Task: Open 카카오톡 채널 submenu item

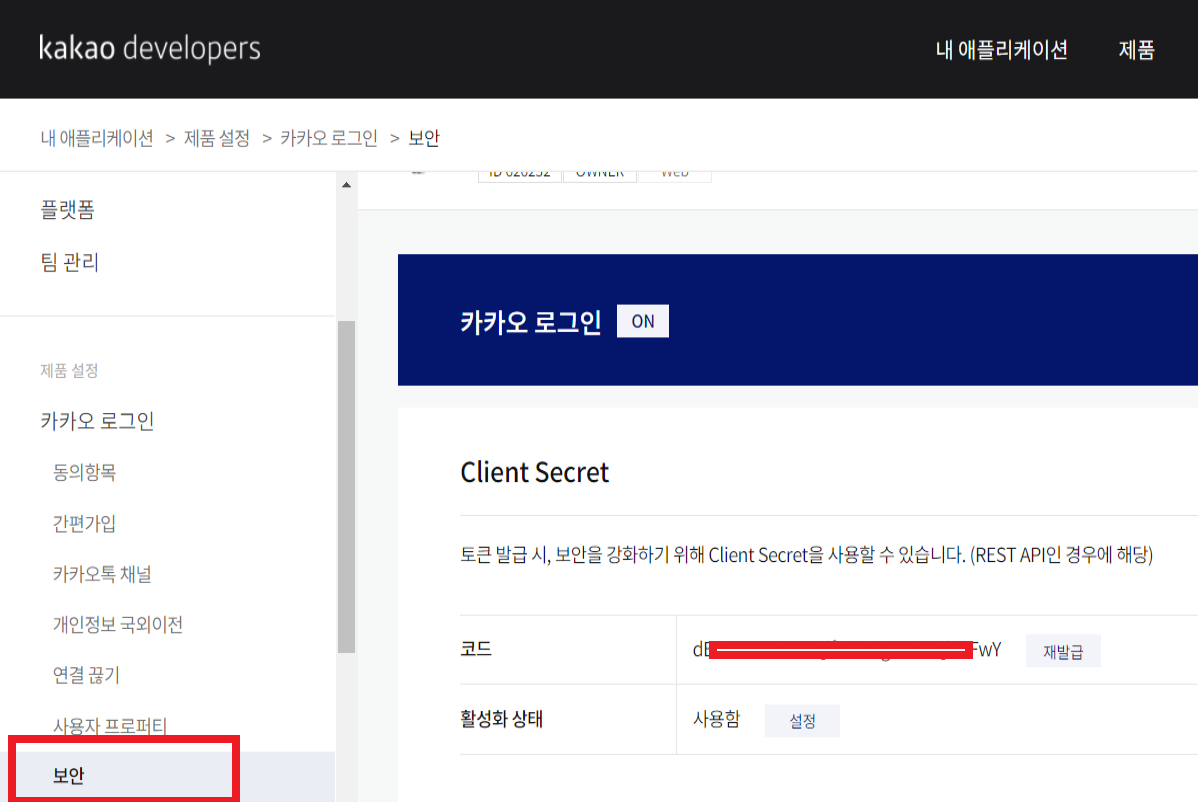Action: 102,574
